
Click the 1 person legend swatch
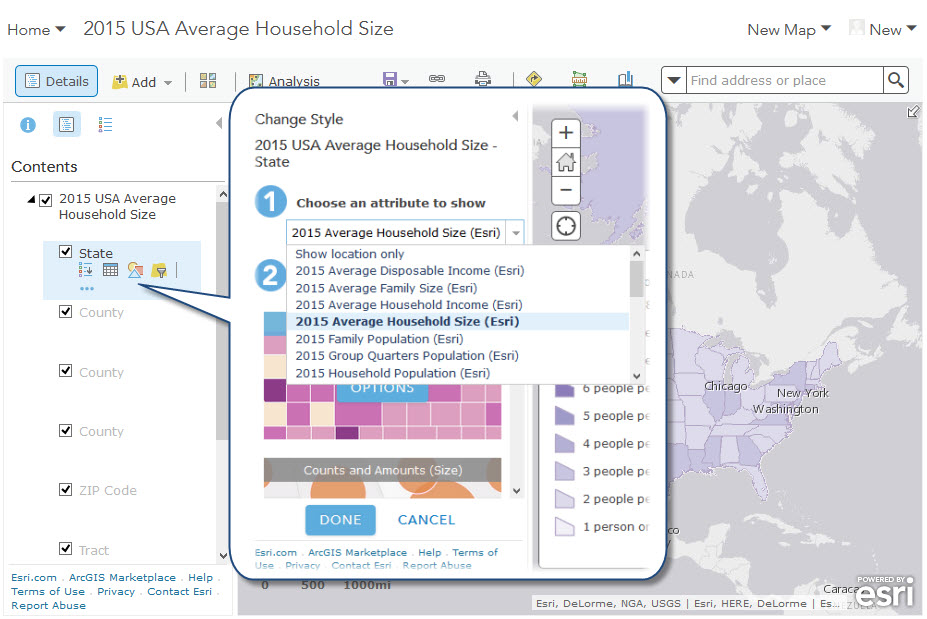[565, 526]
